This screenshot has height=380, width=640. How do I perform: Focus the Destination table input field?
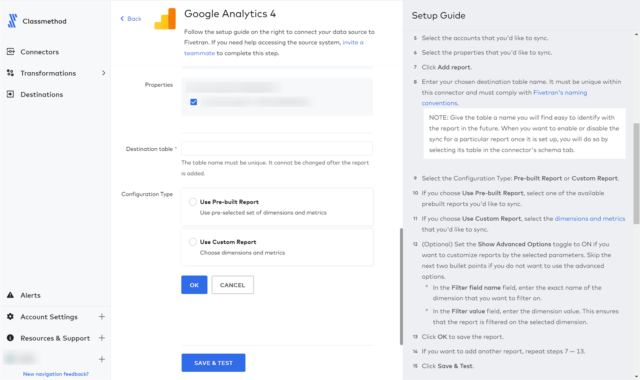pyautogui.click(x=277, y=149)
